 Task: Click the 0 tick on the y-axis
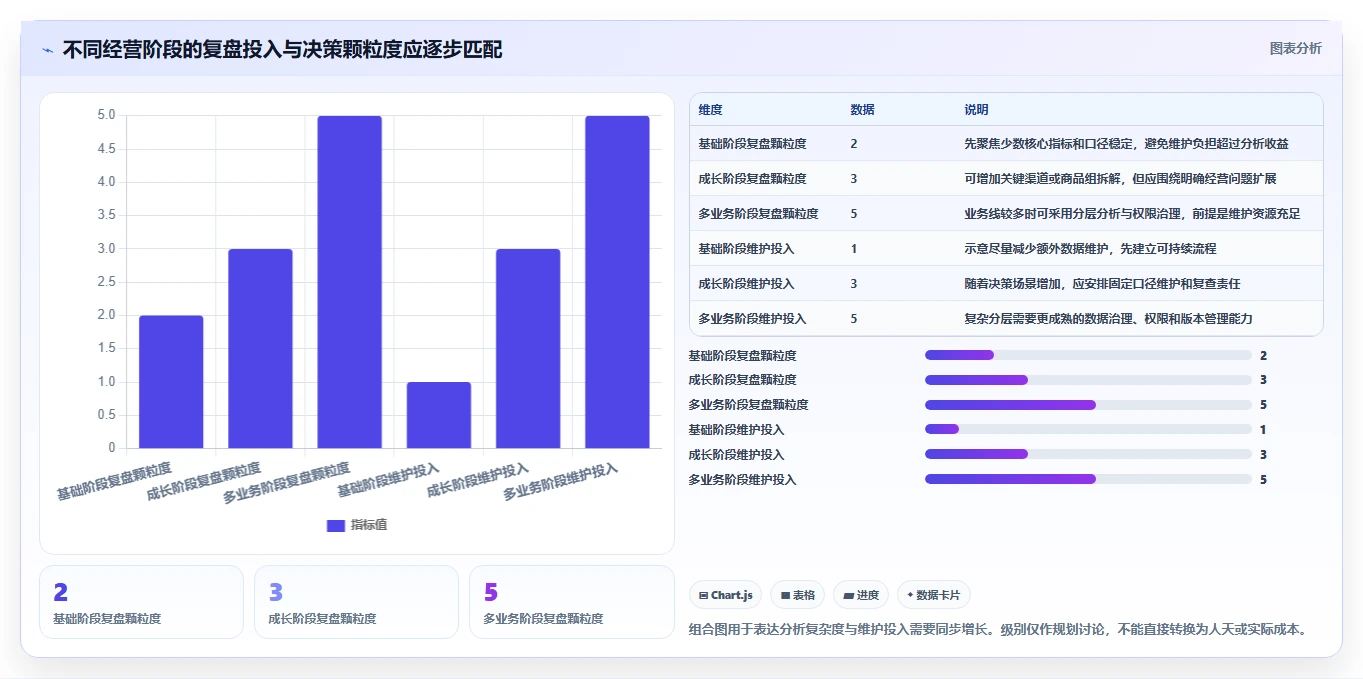point(112,447)
